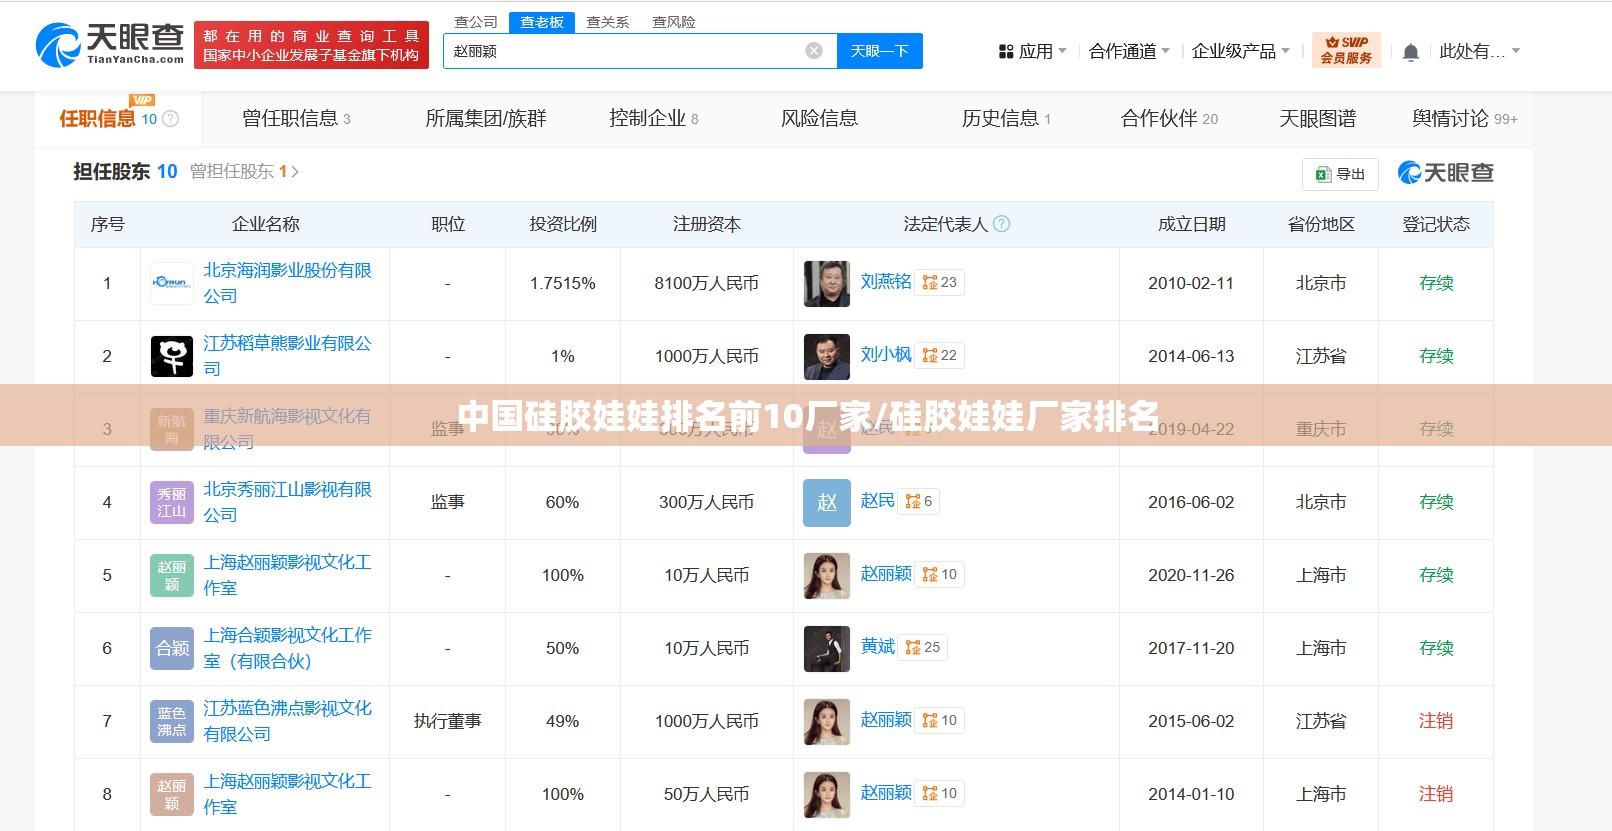
Task: Open 刘小枫's related companies badge 22
Action: click(x=940, y=355)
